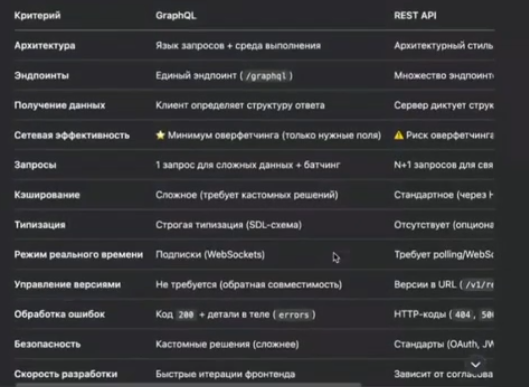
Task: Click the errors code snippet
Action: coord(294,315)
